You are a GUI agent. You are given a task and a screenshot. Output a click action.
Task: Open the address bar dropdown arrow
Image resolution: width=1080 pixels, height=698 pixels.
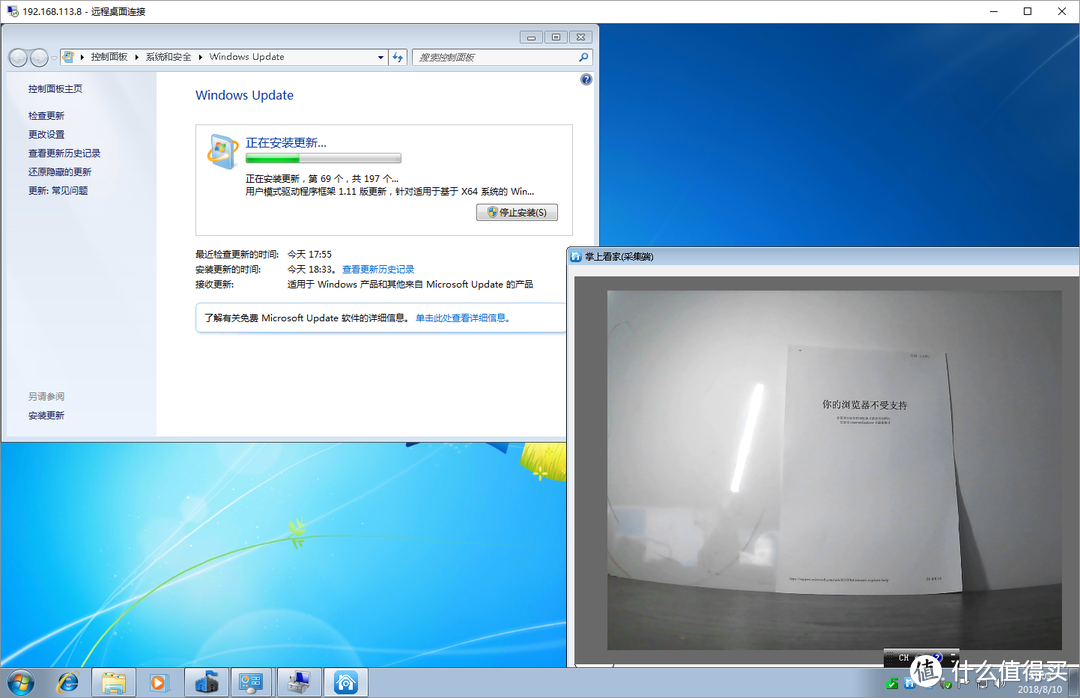point(381,57)
